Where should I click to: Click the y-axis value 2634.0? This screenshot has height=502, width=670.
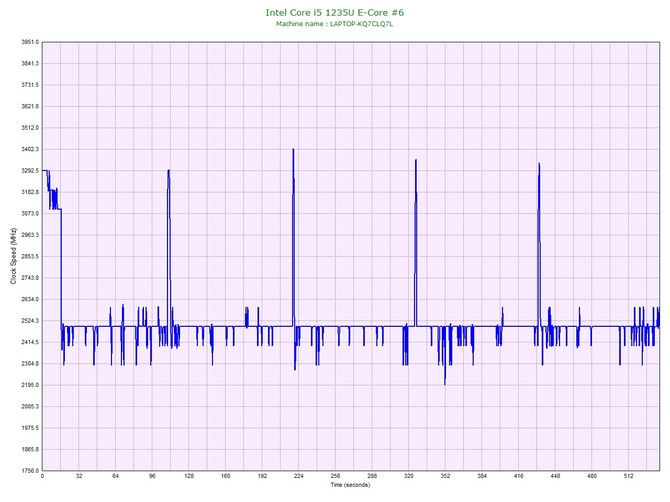[x=30, y=299]
